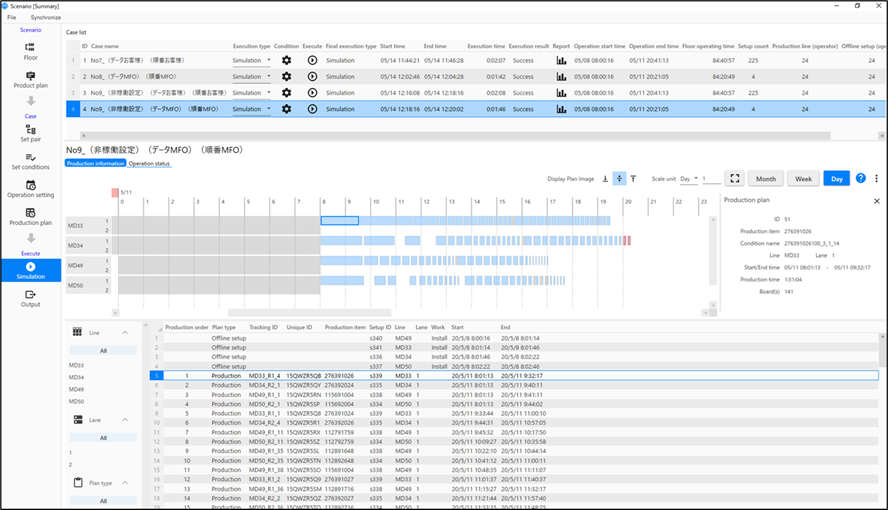Switch timeline to Week view
Viewport: 888px width, 510px height.
coord(802,178)
